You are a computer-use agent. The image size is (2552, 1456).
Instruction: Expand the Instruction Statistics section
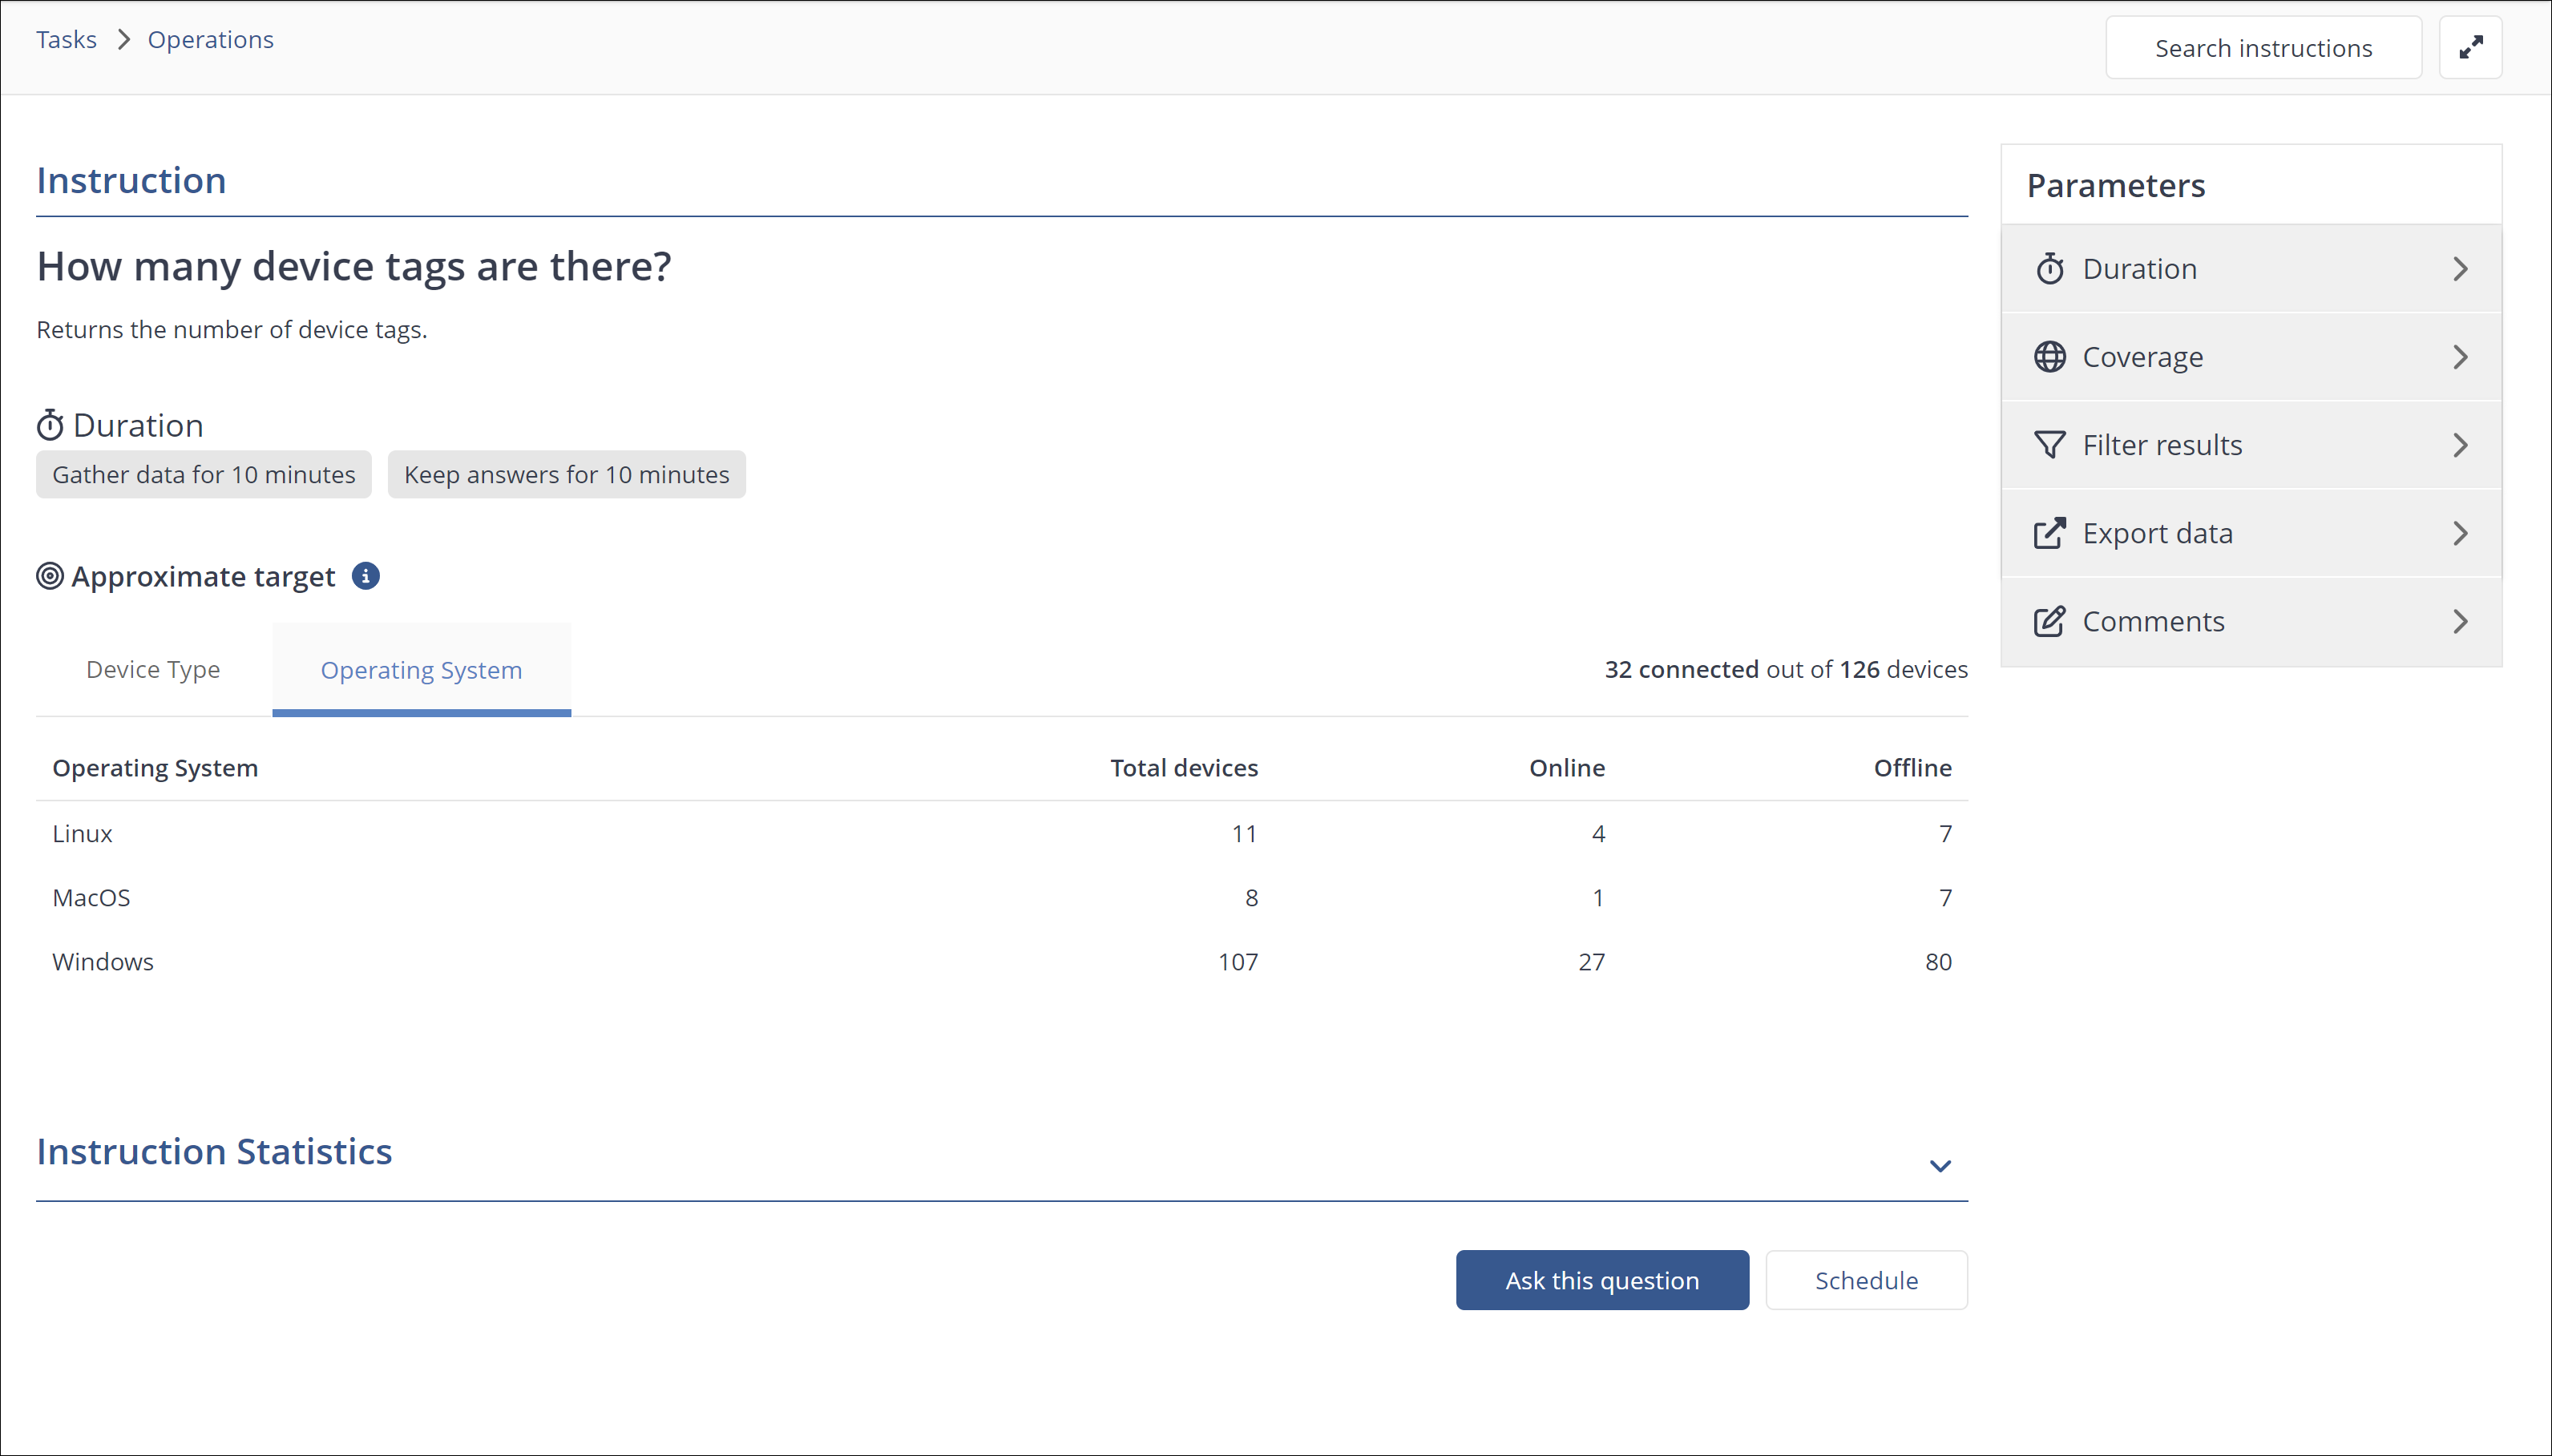coord(1940,1165)
